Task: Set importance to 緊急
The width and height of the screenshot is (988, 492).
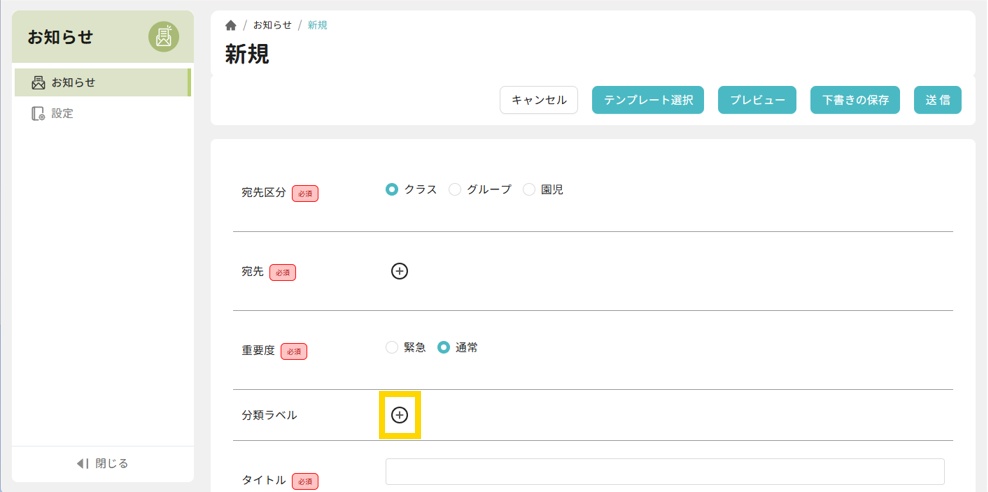Action: tap(392, 347)
